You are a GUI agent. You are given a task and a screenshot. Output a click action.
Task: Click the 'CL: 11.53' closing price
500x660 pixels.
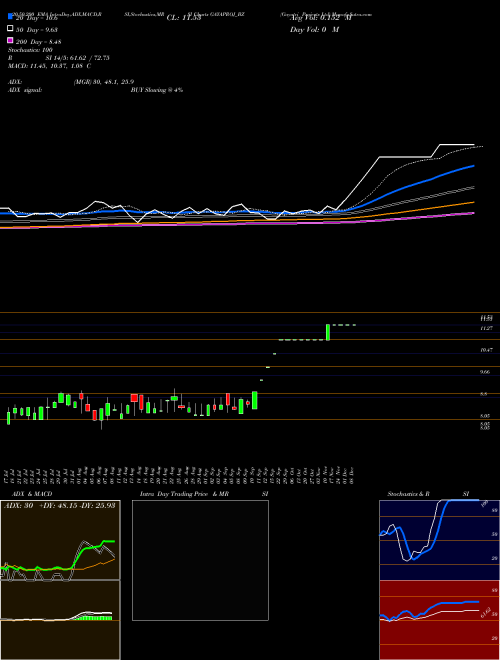(x=186, y=18)
